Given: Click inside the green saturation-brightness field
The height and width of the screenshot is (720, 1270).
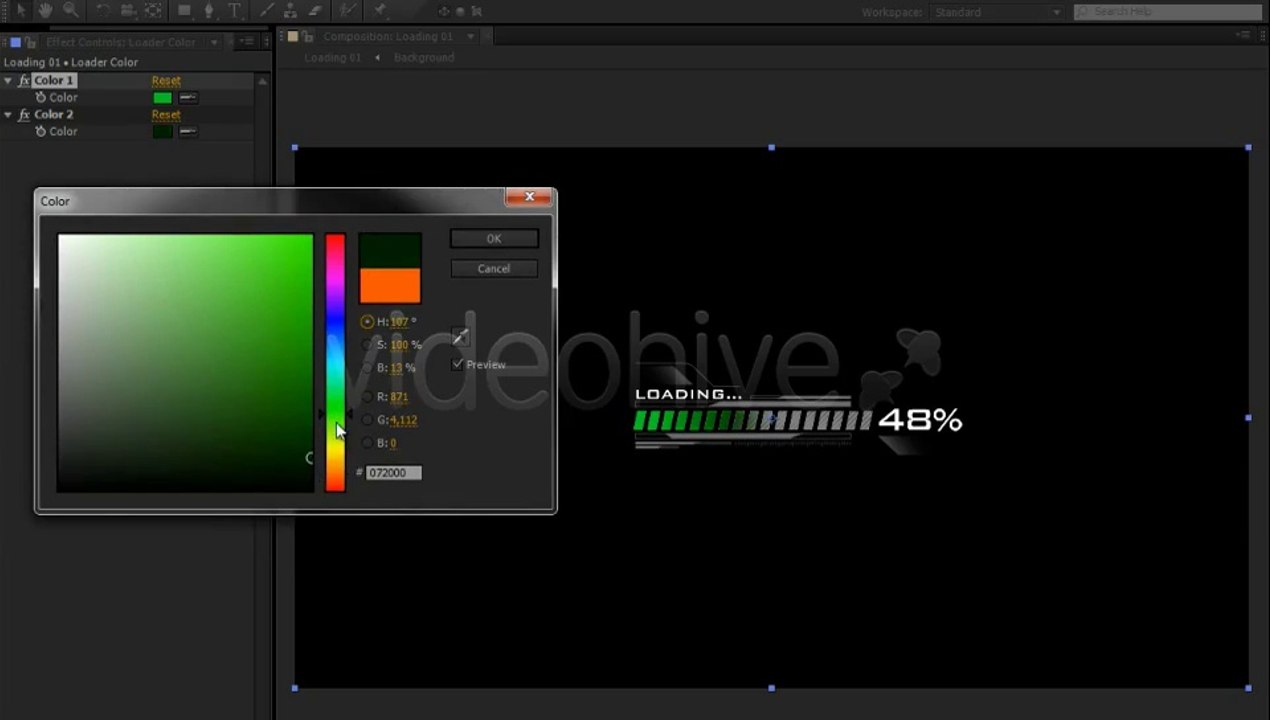Looking at the screenshot, I should pyautogui.click(x=185, y=362).
